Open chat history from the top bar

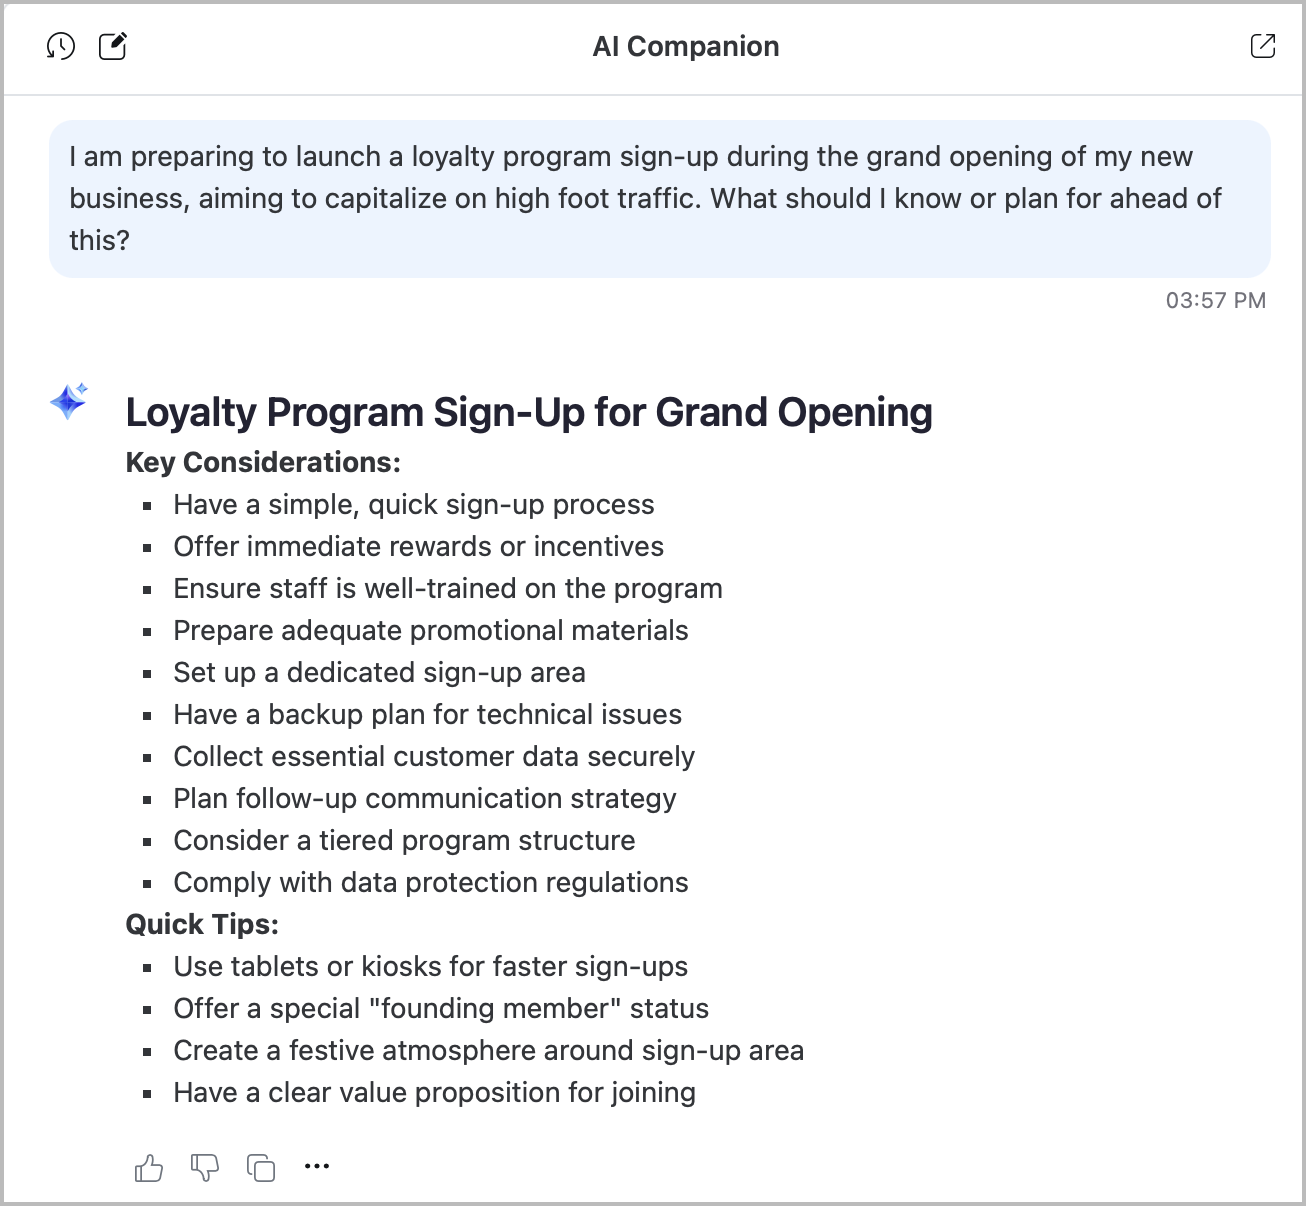[x=61, y=46]
